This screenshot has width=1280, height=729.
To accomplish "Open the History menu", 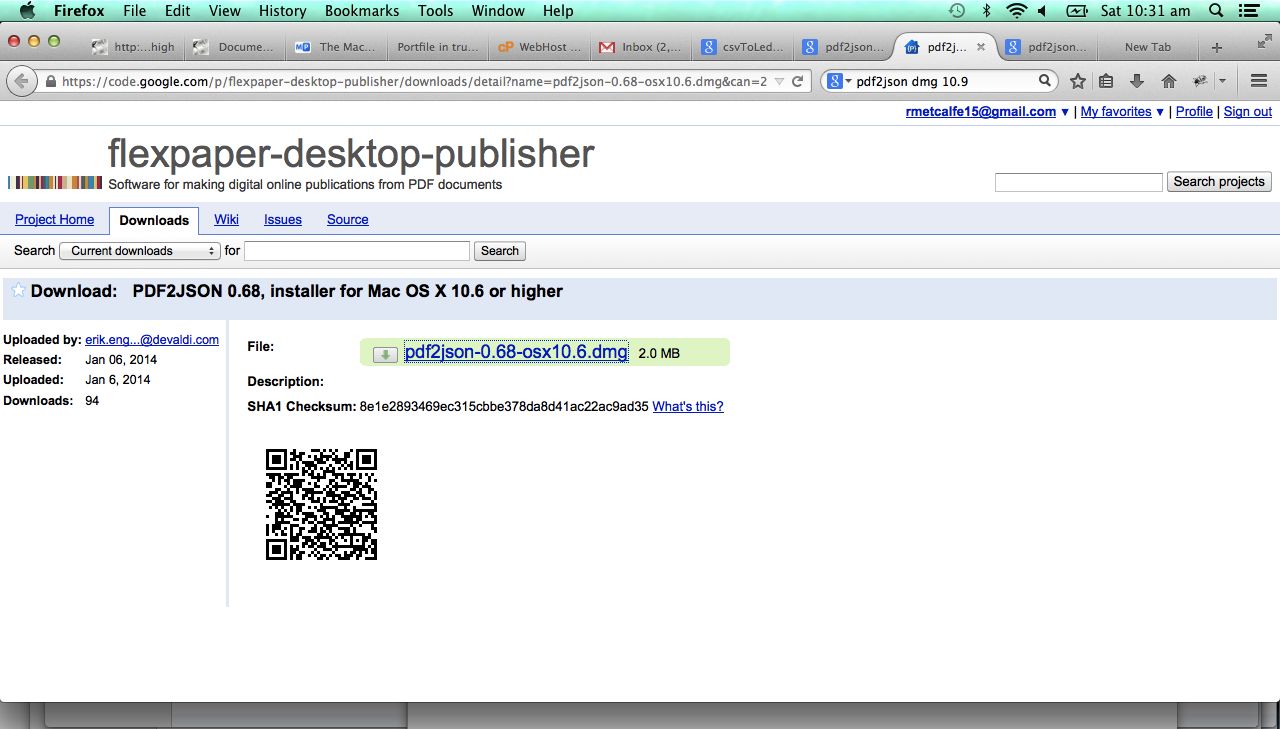I will (x=282, y=11).
